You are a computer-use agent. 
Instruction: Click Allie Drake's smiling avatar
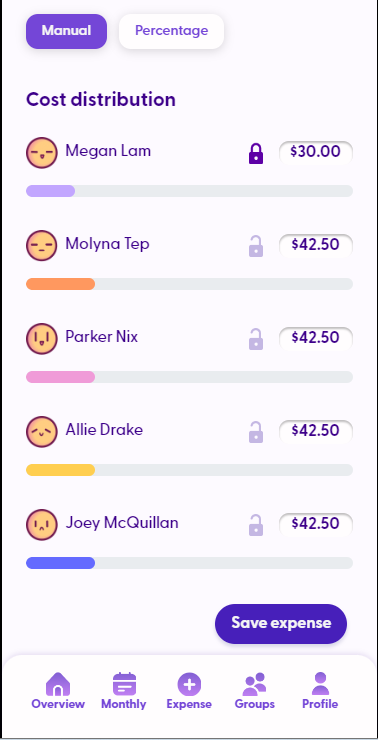tap(42, 432)
